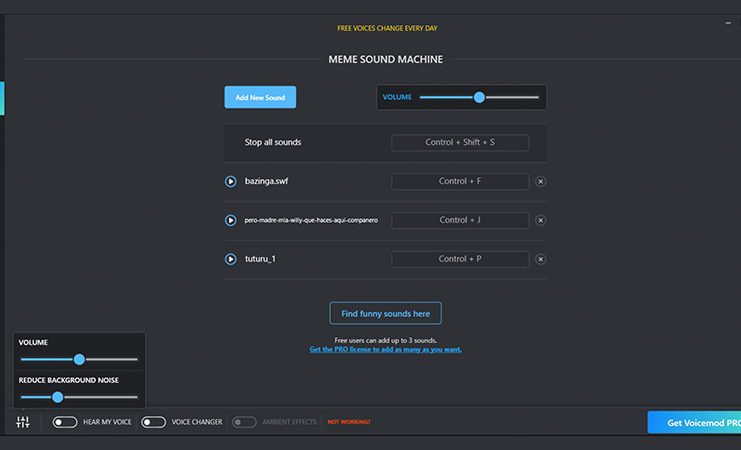Click the Add New Sound button
The image size is (741, 450).
coord(260,97)
